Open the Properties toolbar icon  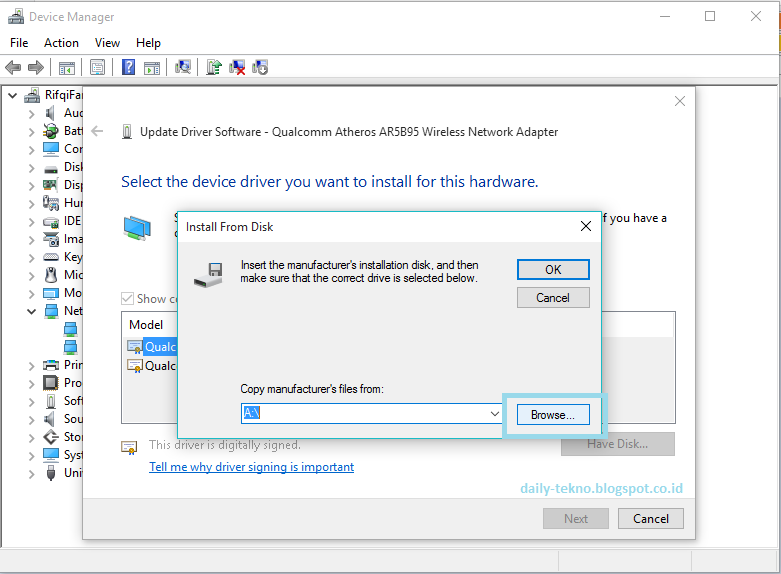click(97, 67)
